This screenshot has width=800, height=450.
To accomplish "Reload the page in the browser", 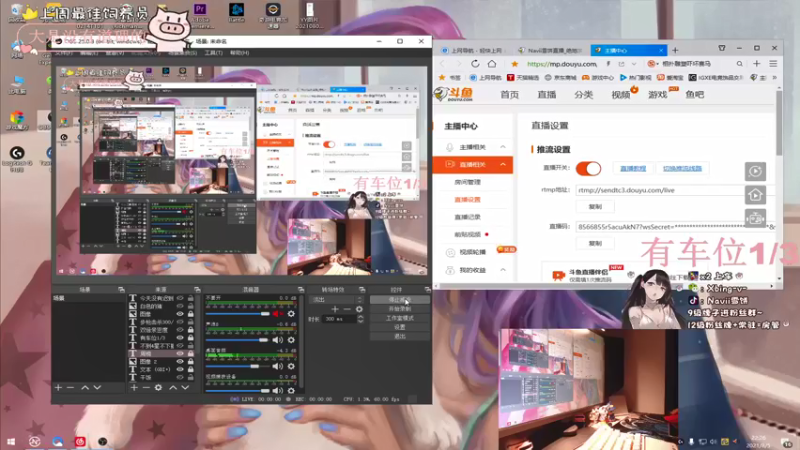I will (475, 64).
